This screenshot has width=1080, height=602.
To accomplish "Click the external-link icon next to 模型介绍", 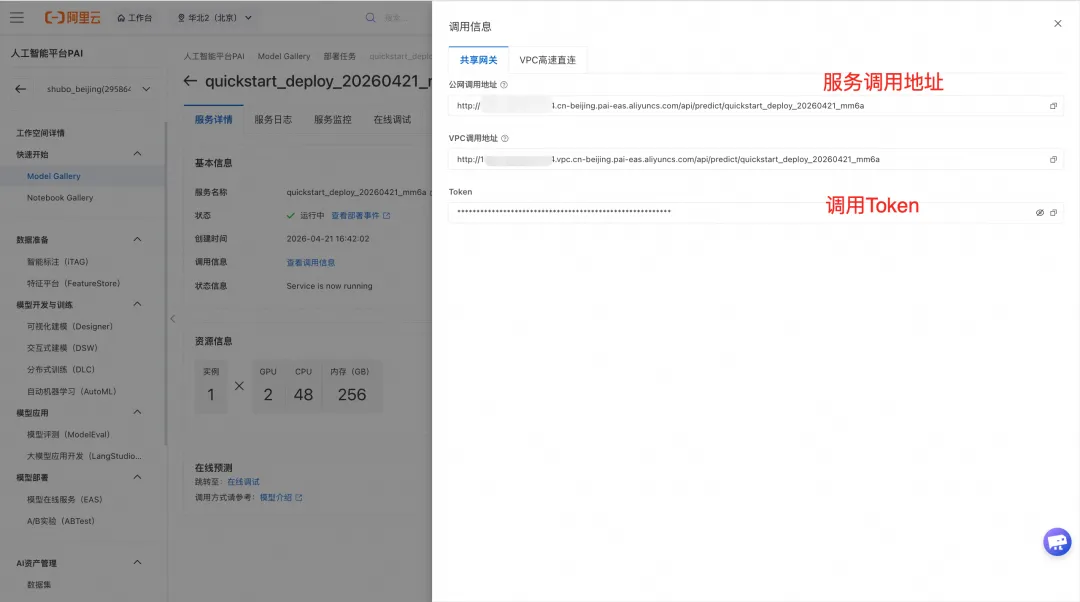I will click(299, 497).
